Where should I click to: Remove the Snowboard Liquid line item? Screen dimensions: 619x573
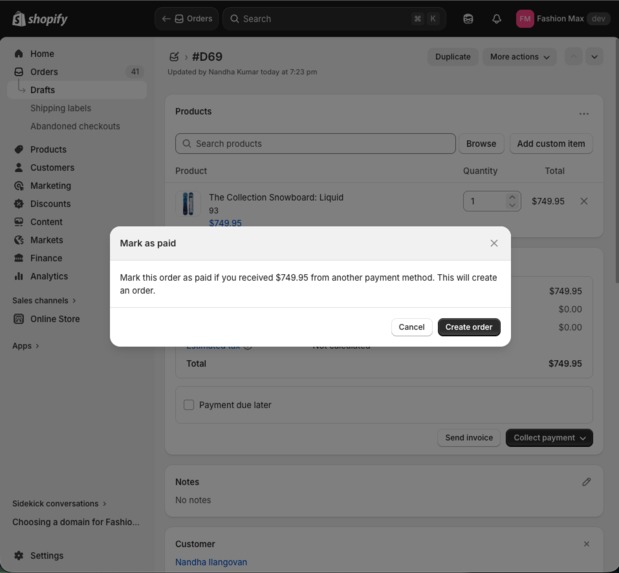[x=584, y=201]
